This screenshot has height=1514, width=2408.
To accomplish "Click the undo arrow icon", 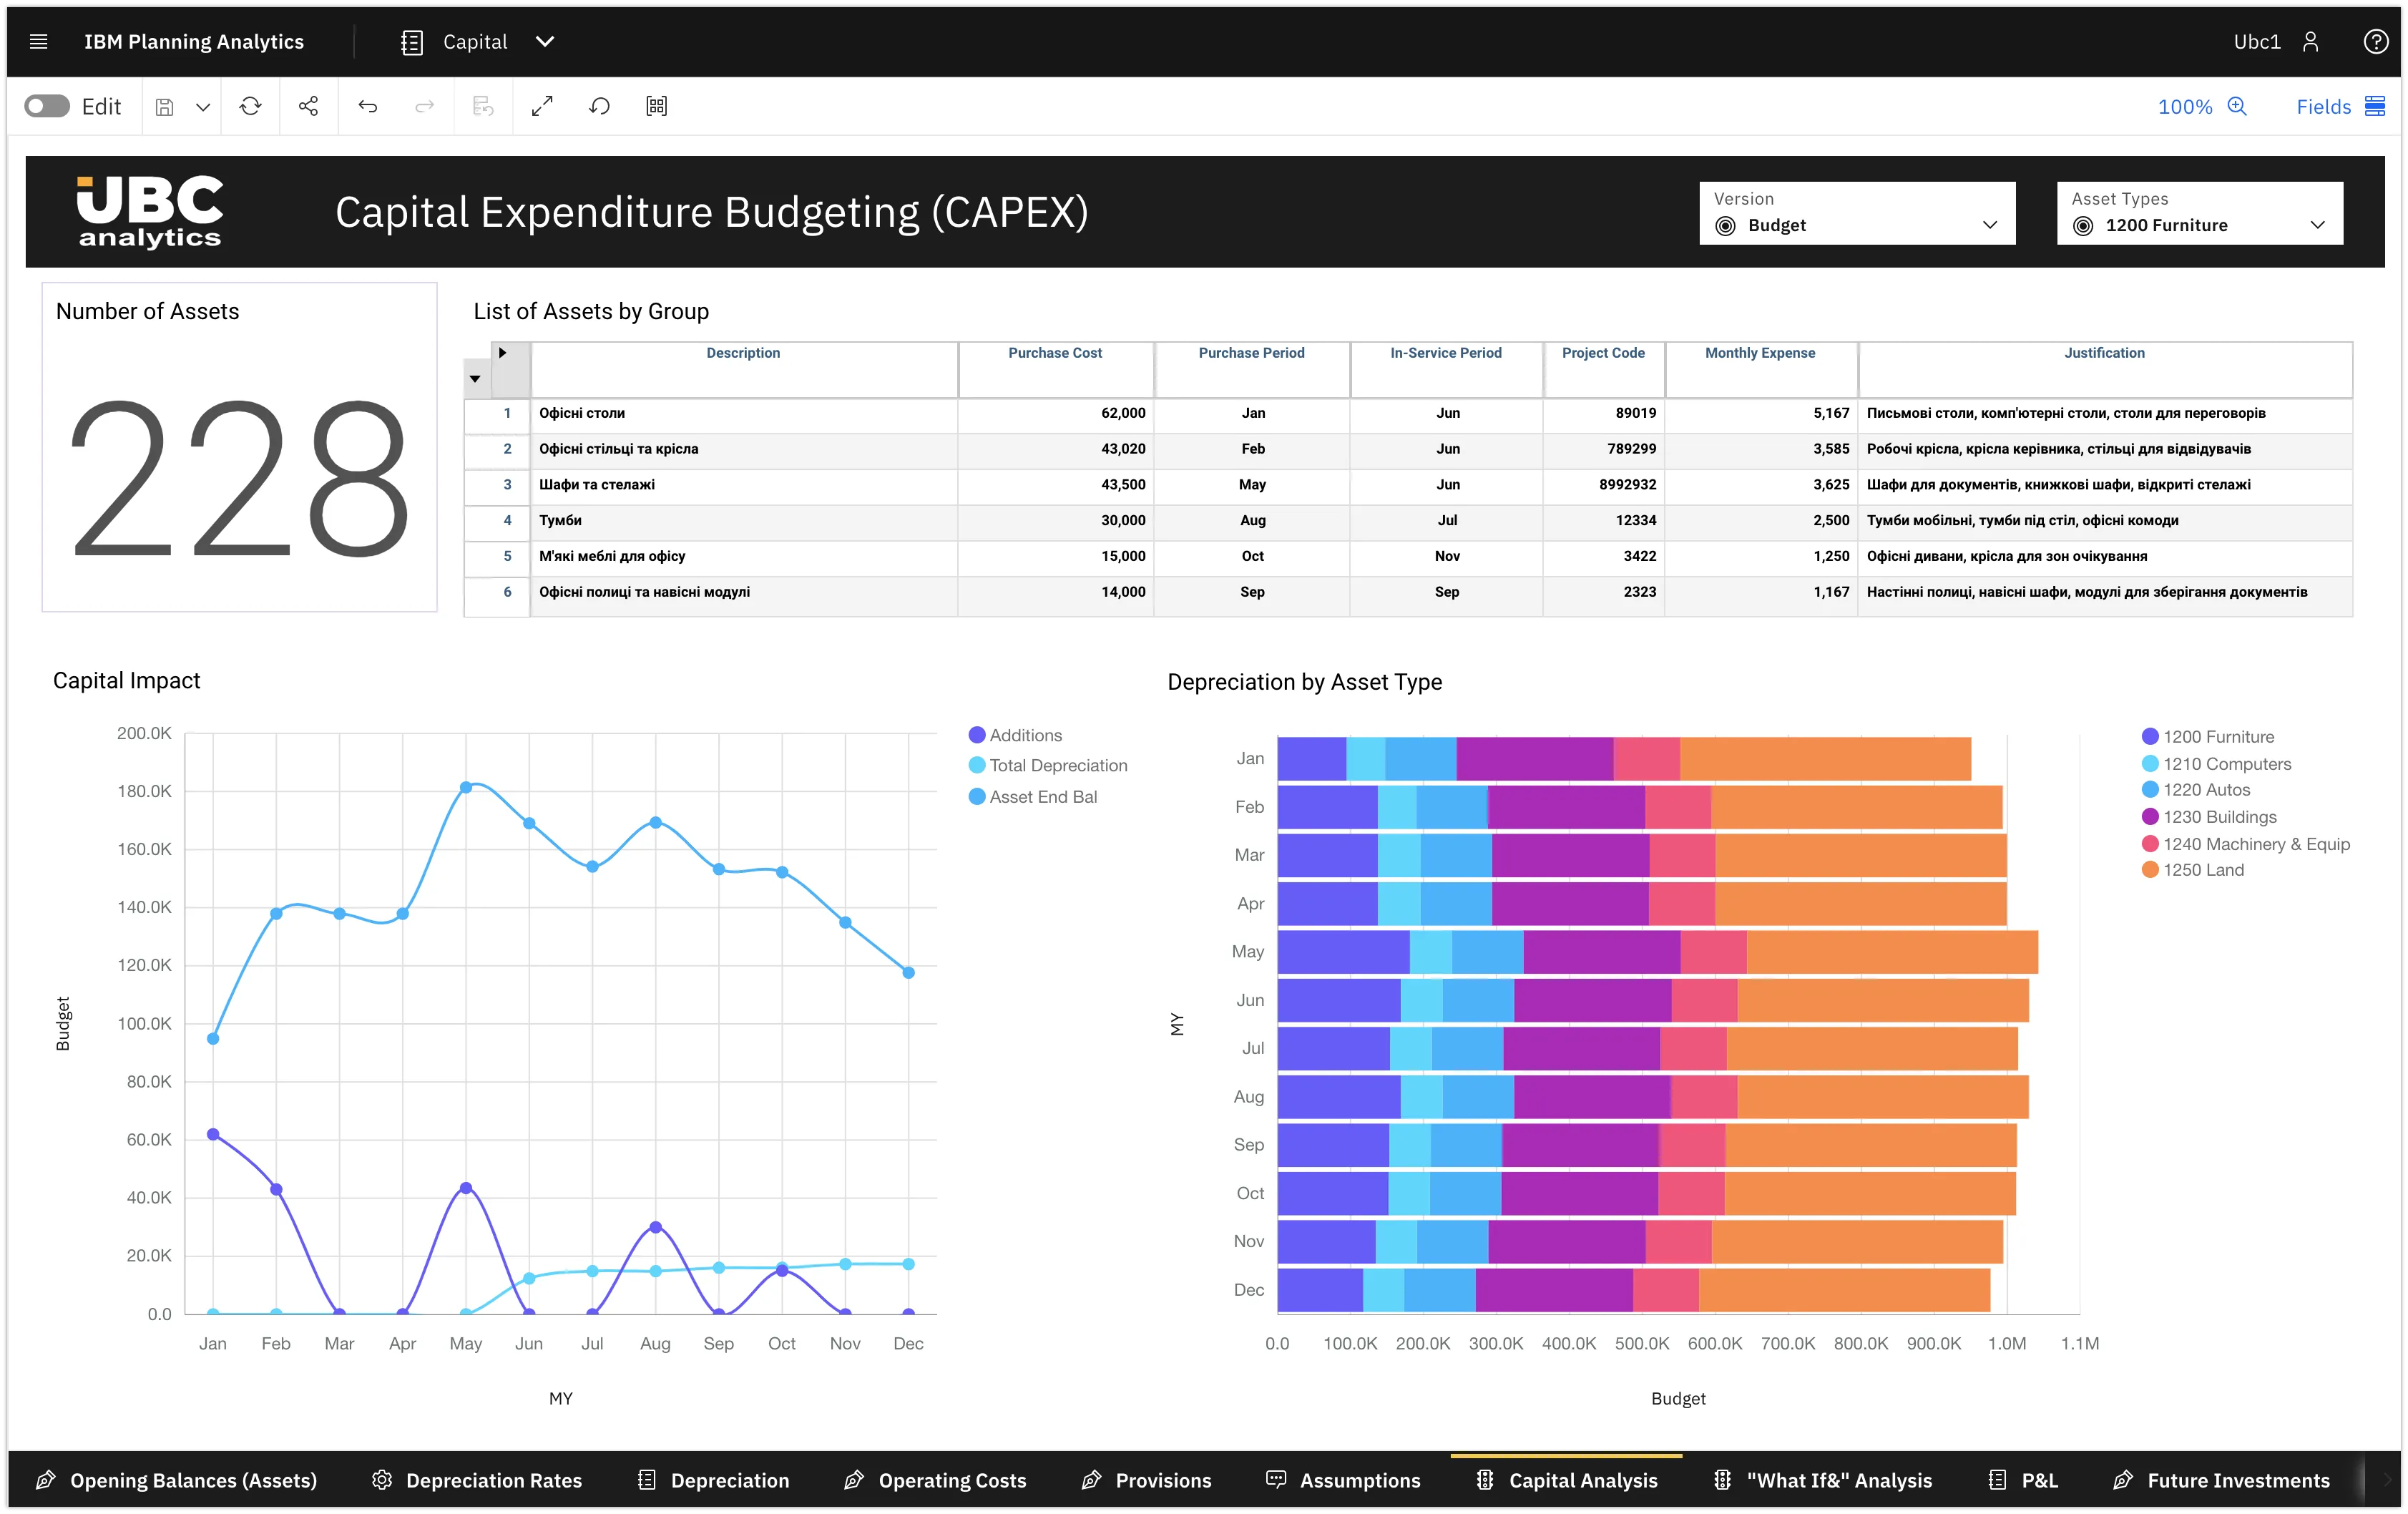I will click(x=367, y=106).
